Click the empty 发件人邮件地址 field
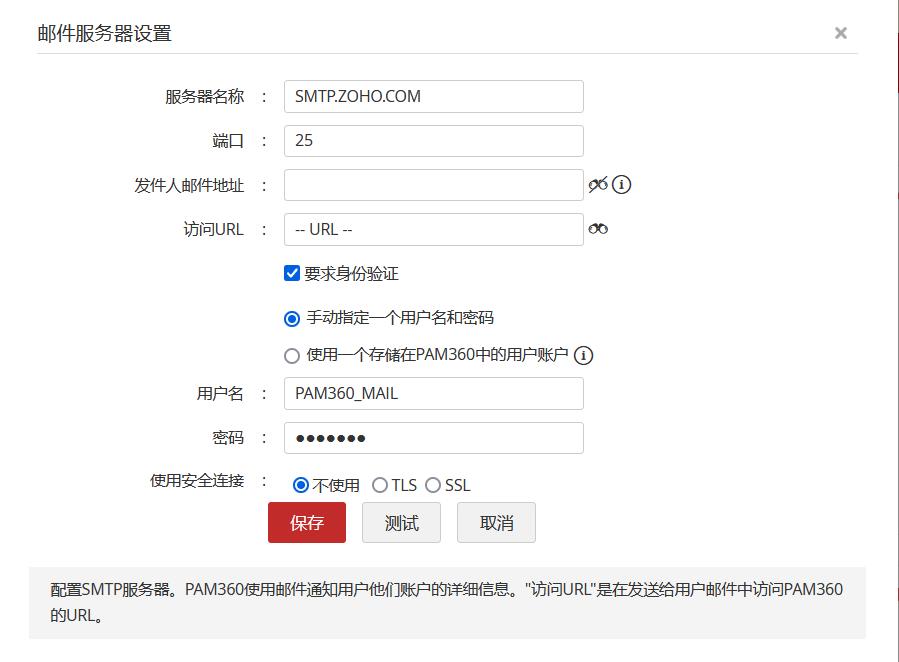Viewport: 899px width, 662px height. coord(433,185)
